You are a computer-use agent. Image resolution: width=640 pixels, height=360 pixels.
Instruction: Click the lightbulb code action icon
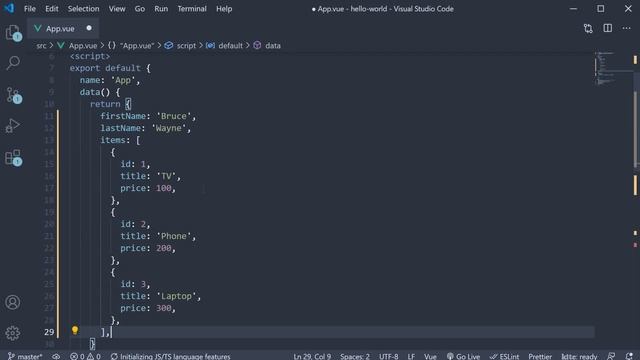[75, 330]
